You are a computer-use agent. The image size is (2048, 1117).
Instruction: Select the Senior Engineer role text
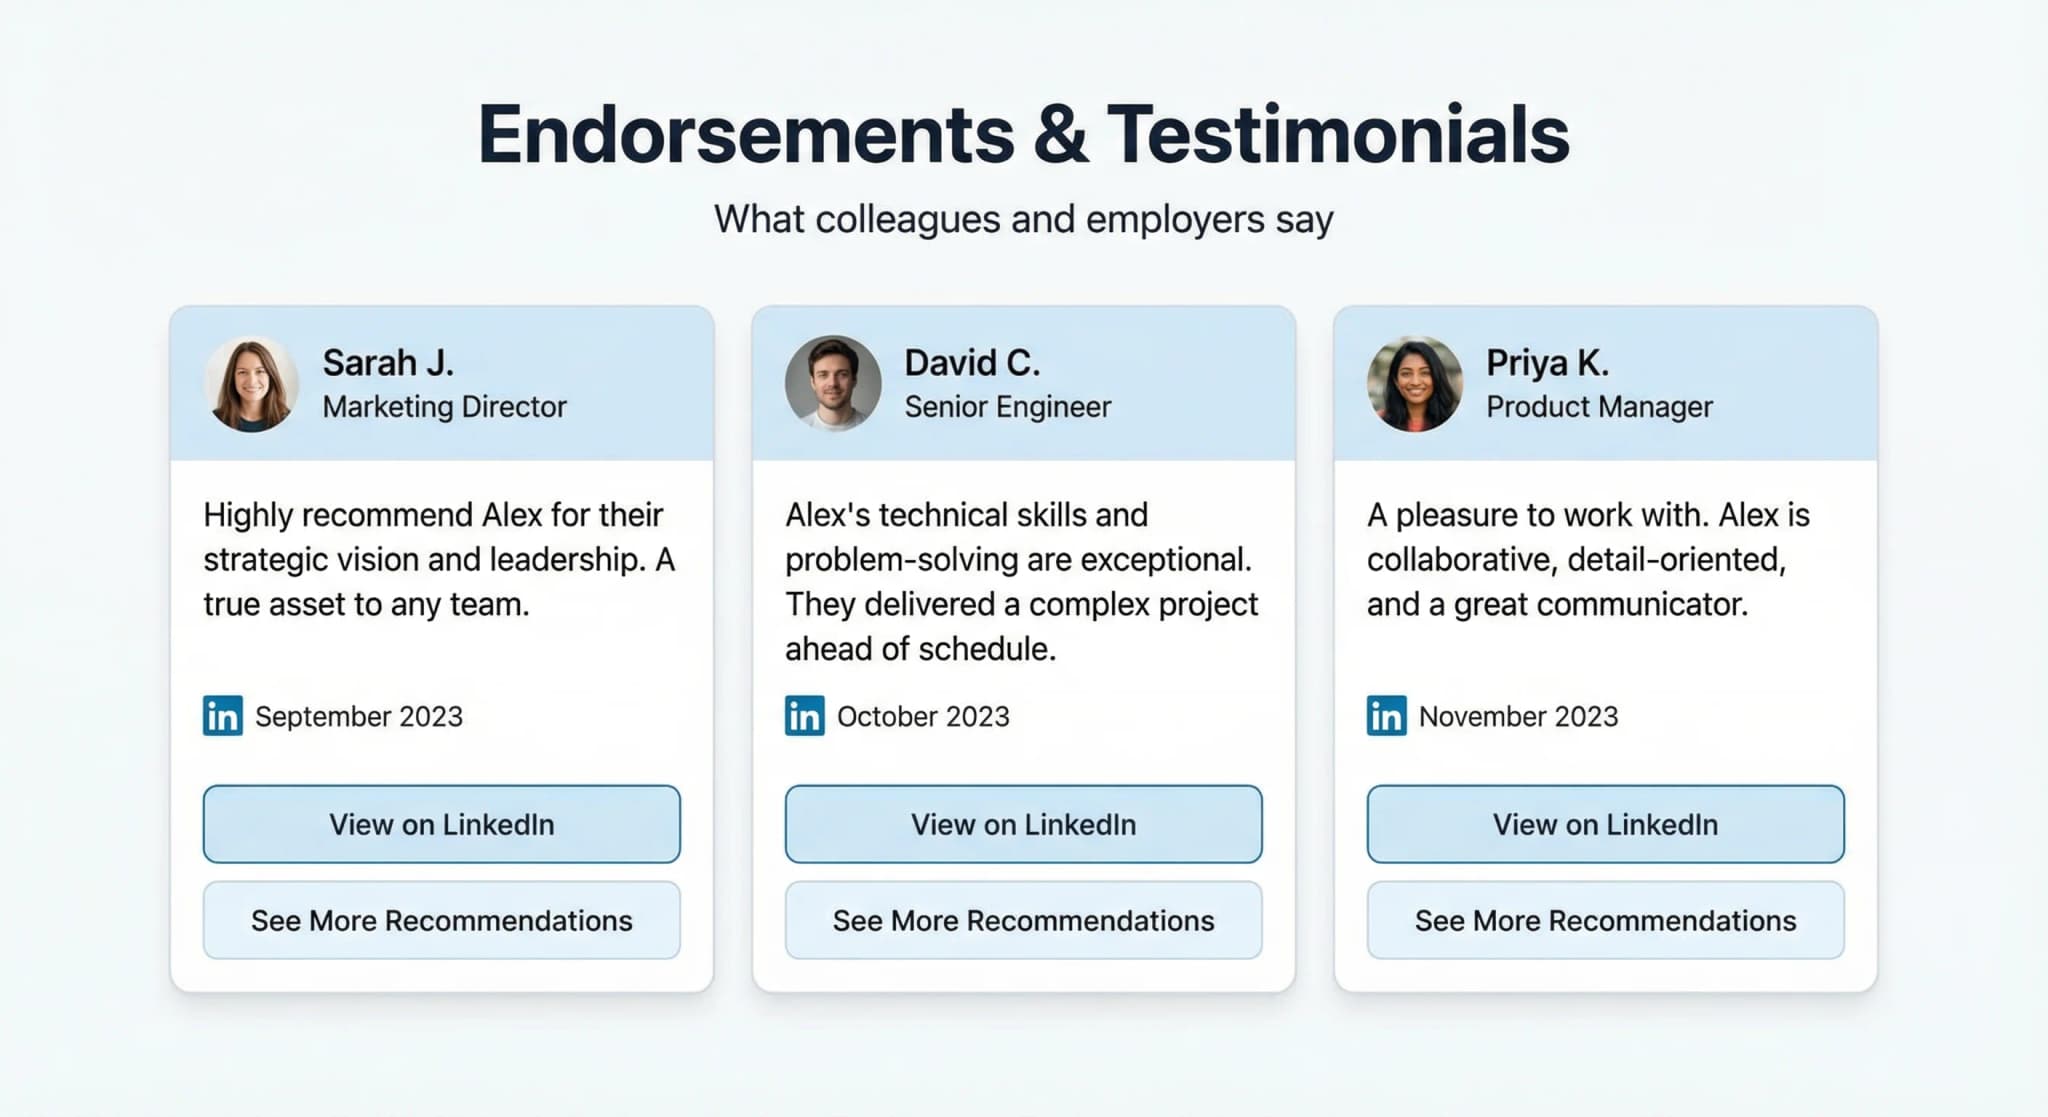click(1007, 407)
